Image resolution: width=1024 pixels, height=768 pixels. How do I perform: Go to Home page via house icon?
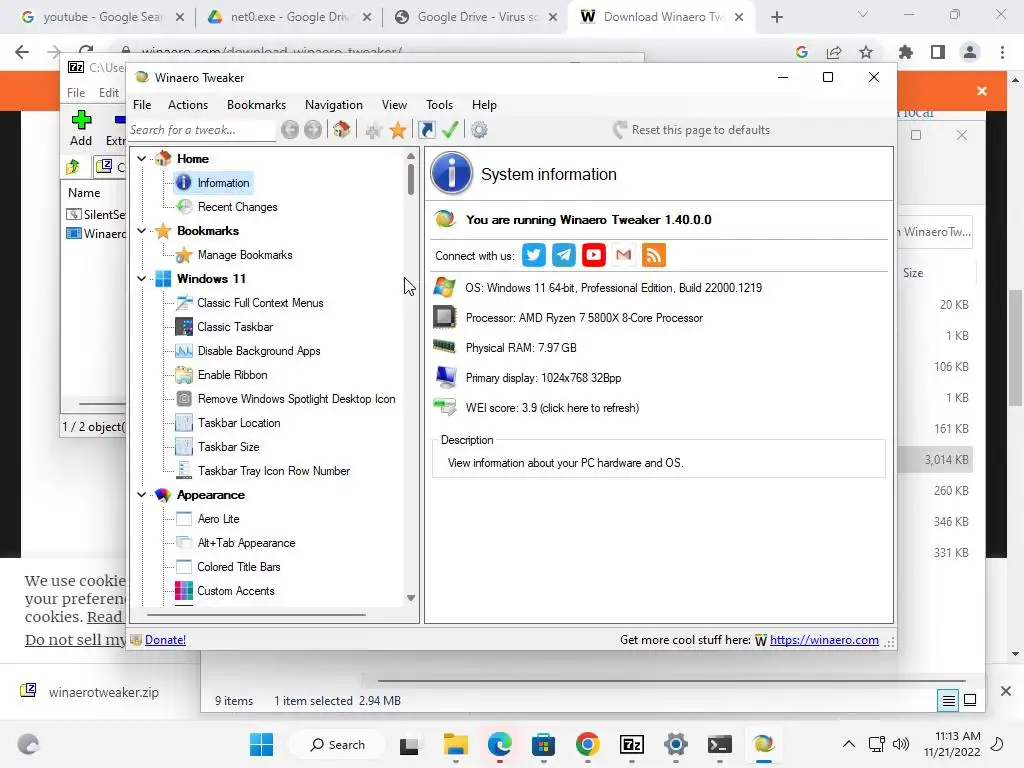[341, 129]
